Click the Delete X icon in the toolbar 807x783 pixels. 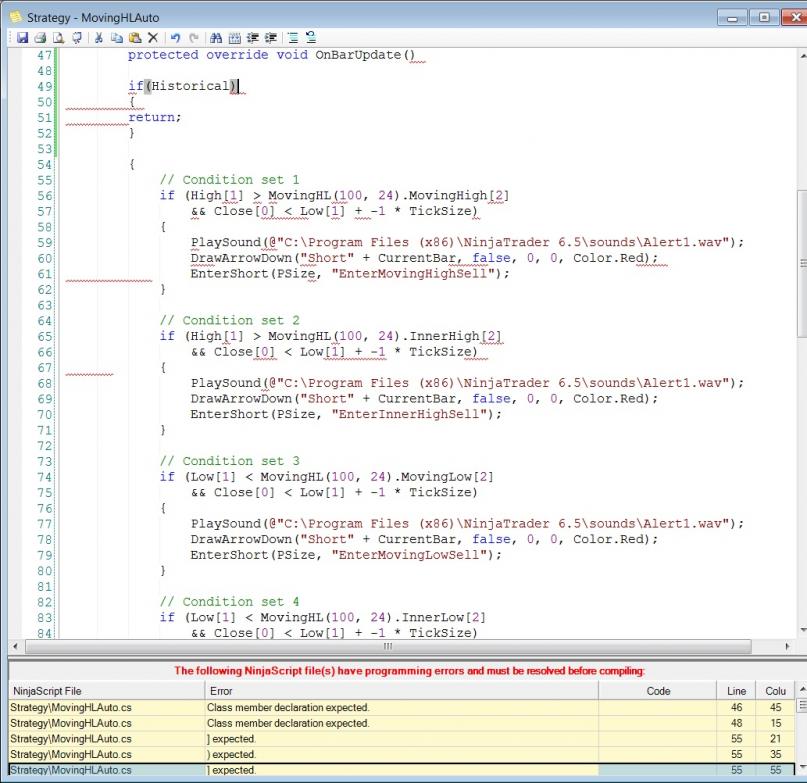152,37
